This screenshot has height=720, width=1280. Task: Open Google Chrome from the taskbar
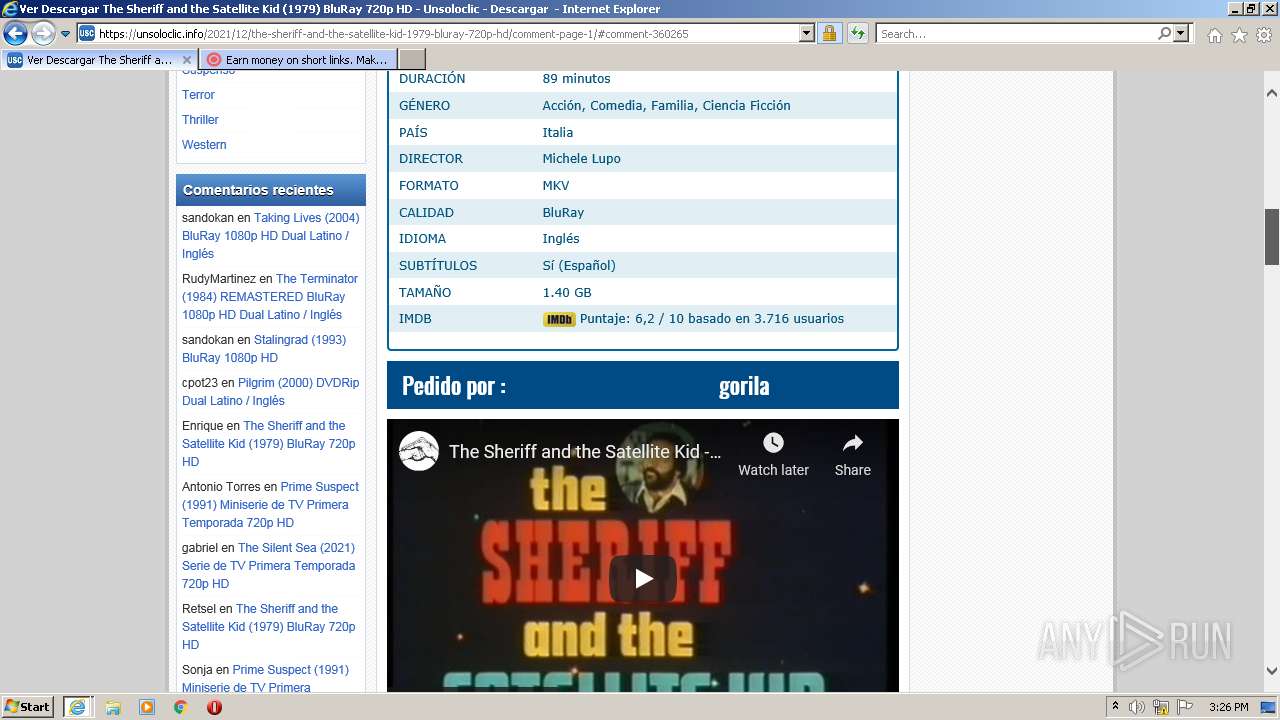[x=180, y=707]
